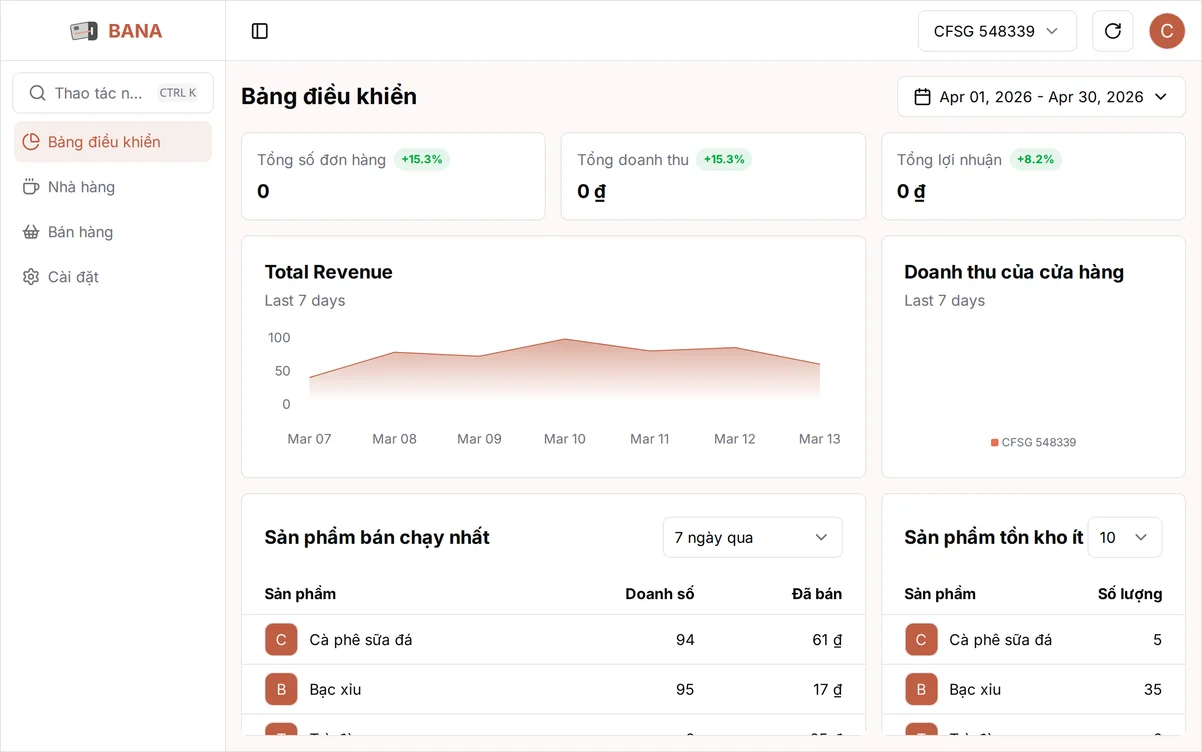Open Nhà hàng in the sidebar
Viewport: 1202px width, 752px height.
pos(113,187)
